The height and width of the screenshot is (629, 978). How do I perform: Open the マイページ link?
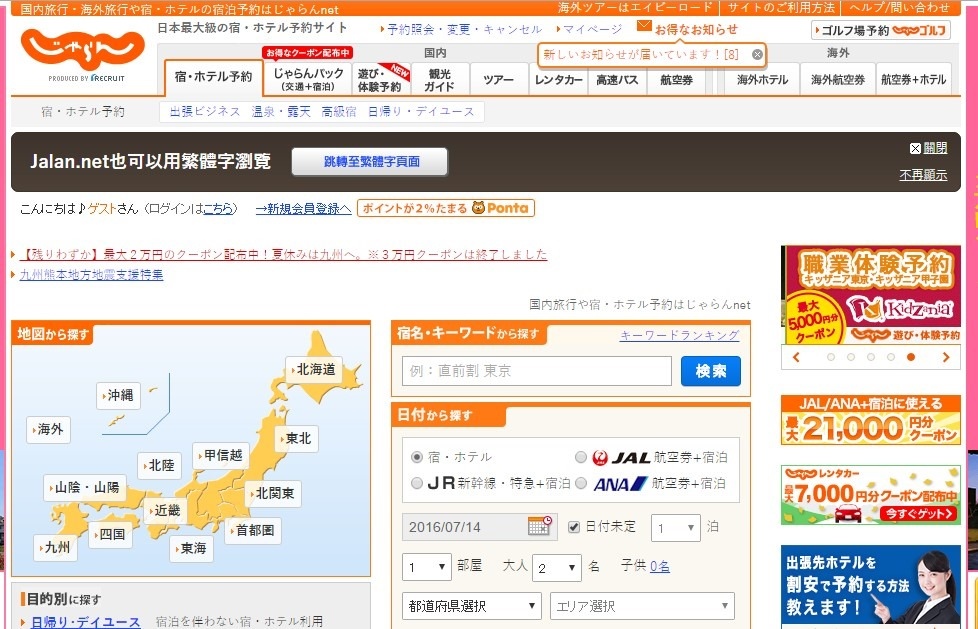click(593, 29)
